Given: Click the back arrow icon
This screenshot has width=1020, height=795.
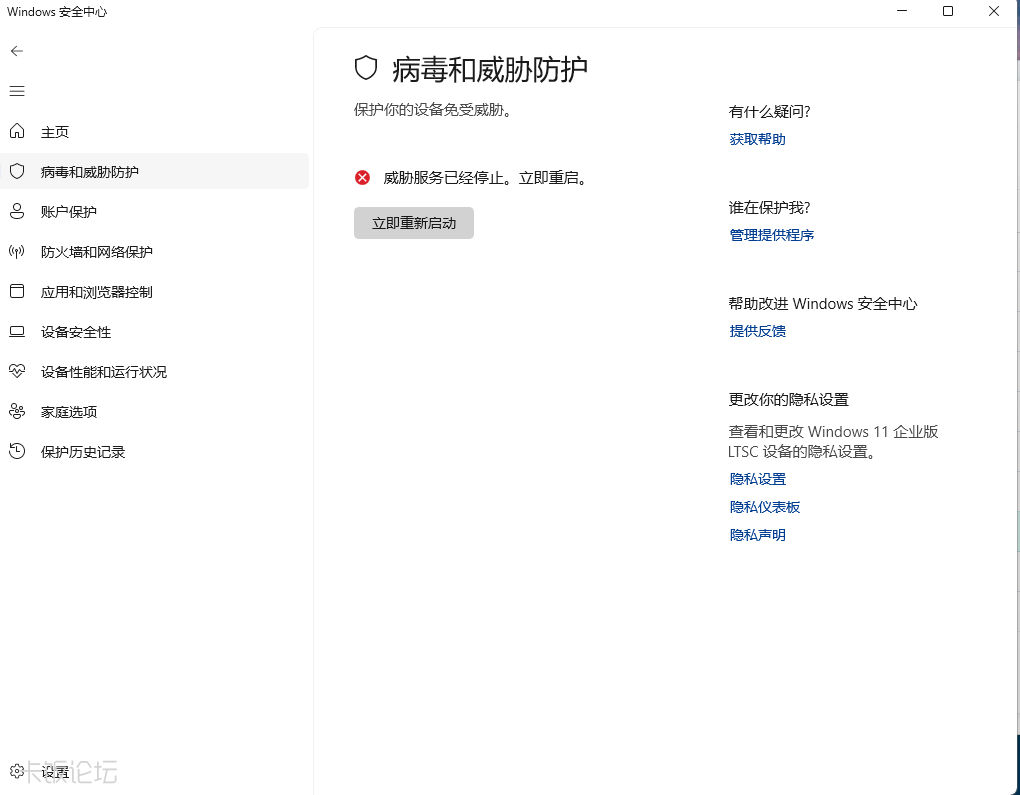Looking at the screenshot, I should pos(17,51).
